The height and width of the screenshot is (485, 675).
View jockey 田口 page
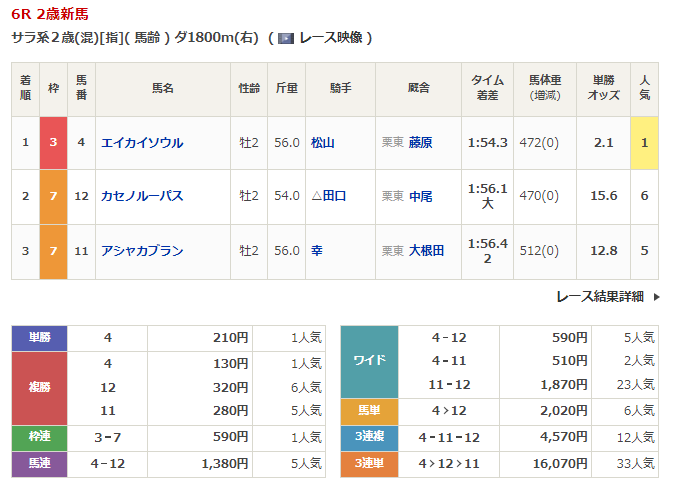tap(332, 196)
